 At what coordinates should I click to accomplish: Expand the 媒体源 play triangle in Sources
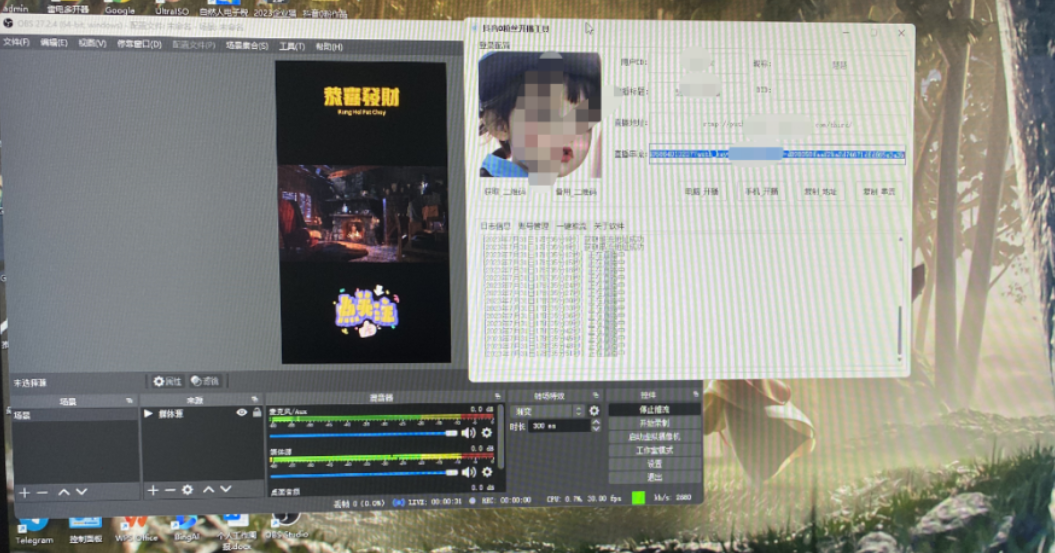[x=149, y=413]
